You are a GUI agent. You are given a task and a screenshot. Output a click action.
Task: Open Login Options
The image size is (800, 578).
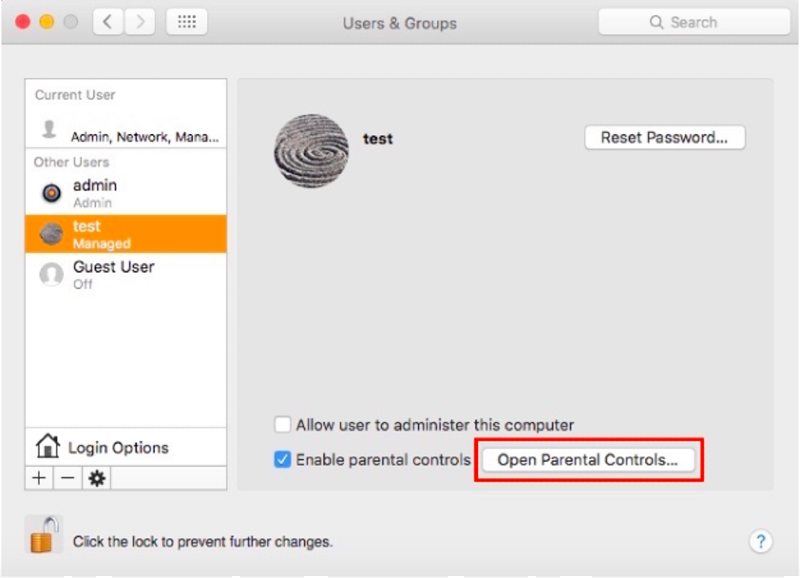click(126, 447)
